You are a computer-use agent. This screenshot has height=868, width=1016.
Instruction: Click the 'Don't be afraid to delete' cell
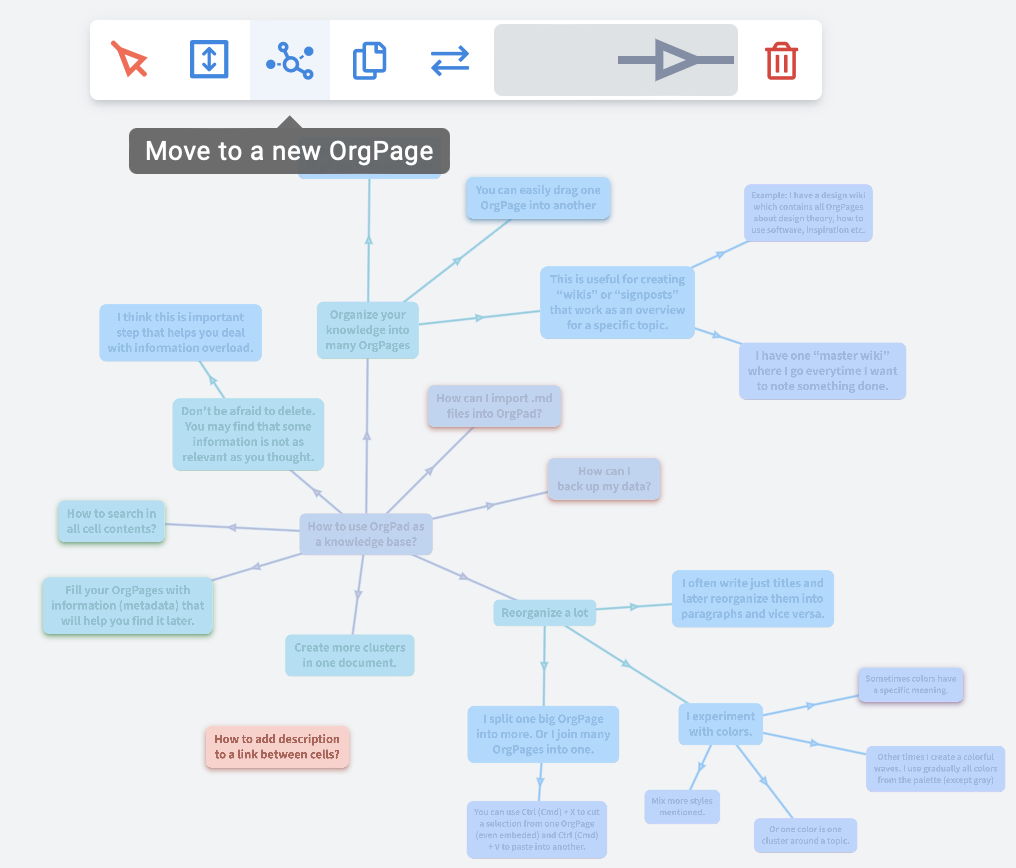pos(248,434)
